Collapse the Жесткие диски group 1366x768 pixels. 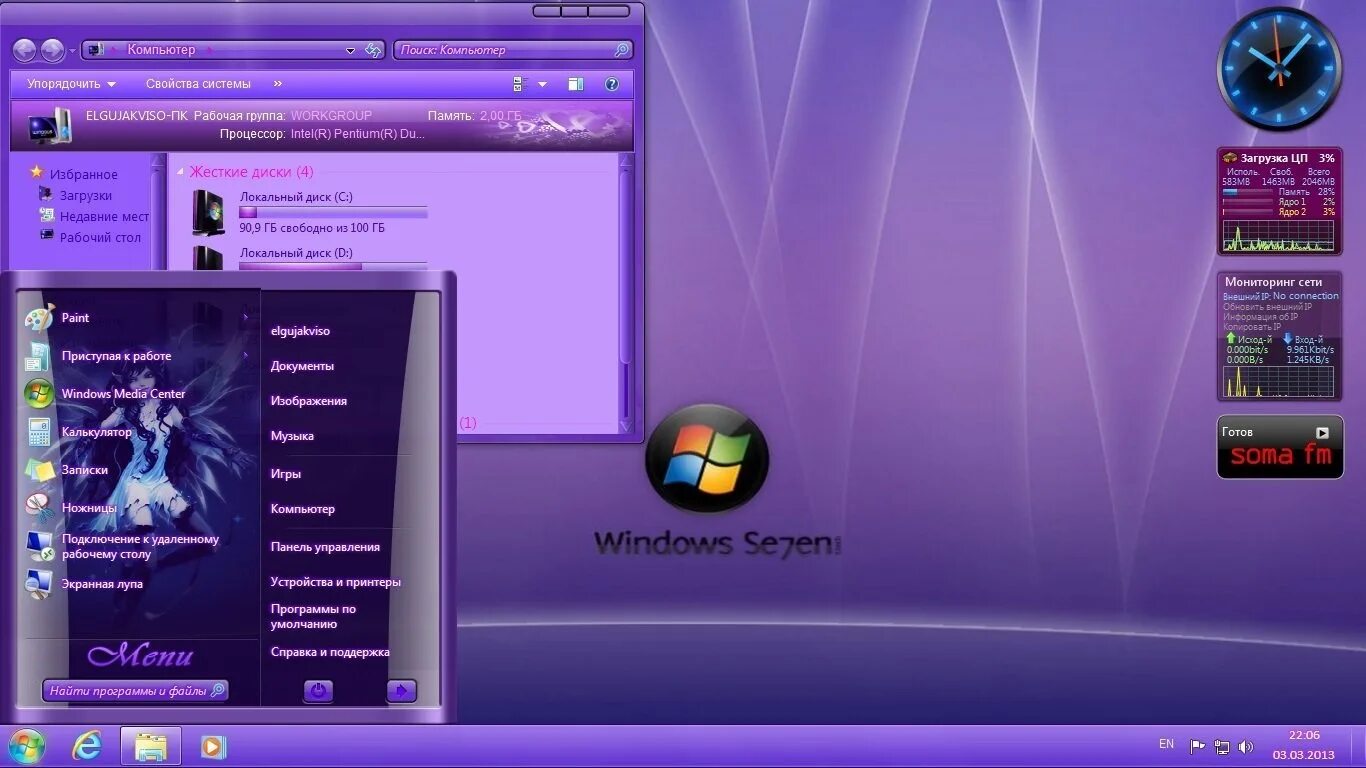(x=181, y=172)
